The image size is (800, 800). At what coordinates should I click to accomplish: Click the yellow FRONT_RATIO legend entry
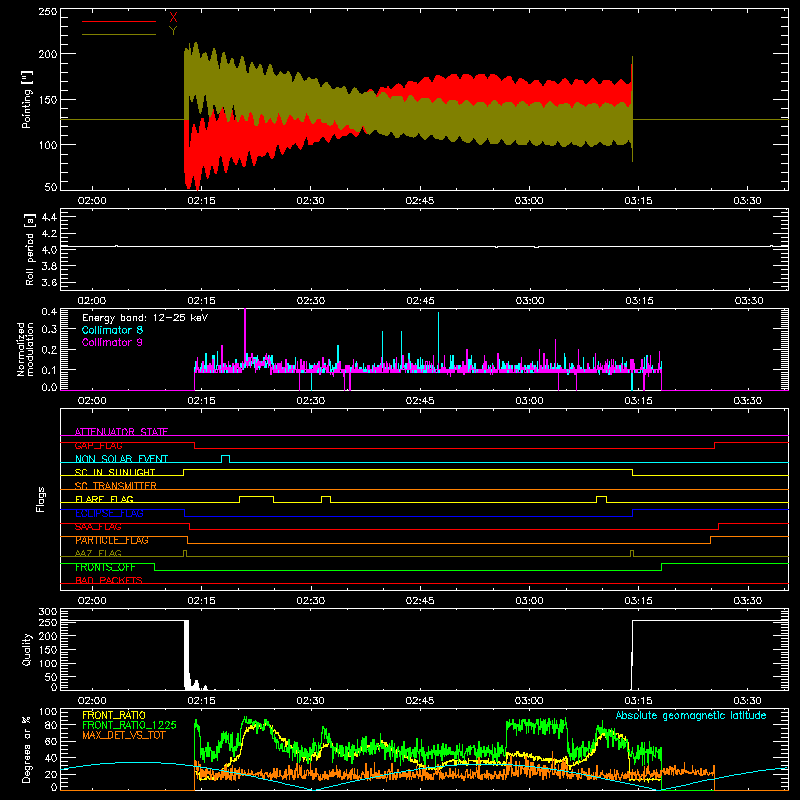[114, 715]
